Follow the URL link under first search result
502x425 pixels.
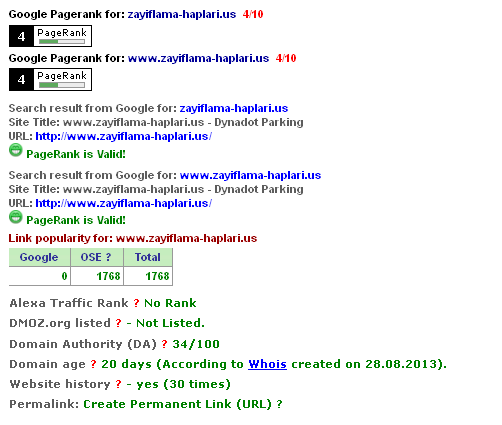tap(124, 136)
